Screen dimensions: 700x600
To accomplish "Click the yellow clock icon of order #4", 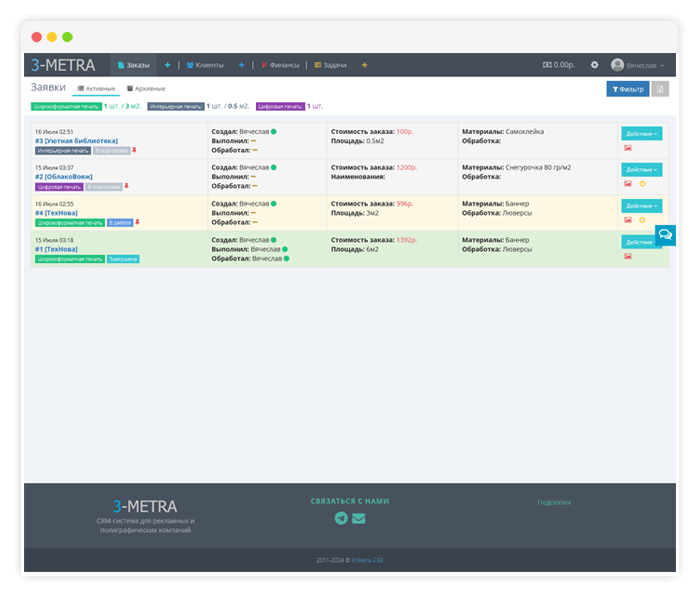I will tap(642, 220).
